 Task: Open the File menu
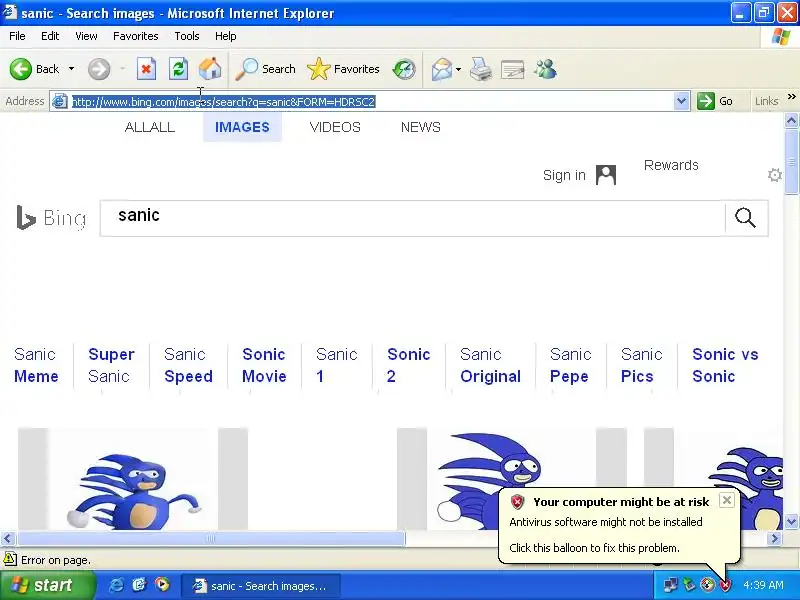pos(17,36)
